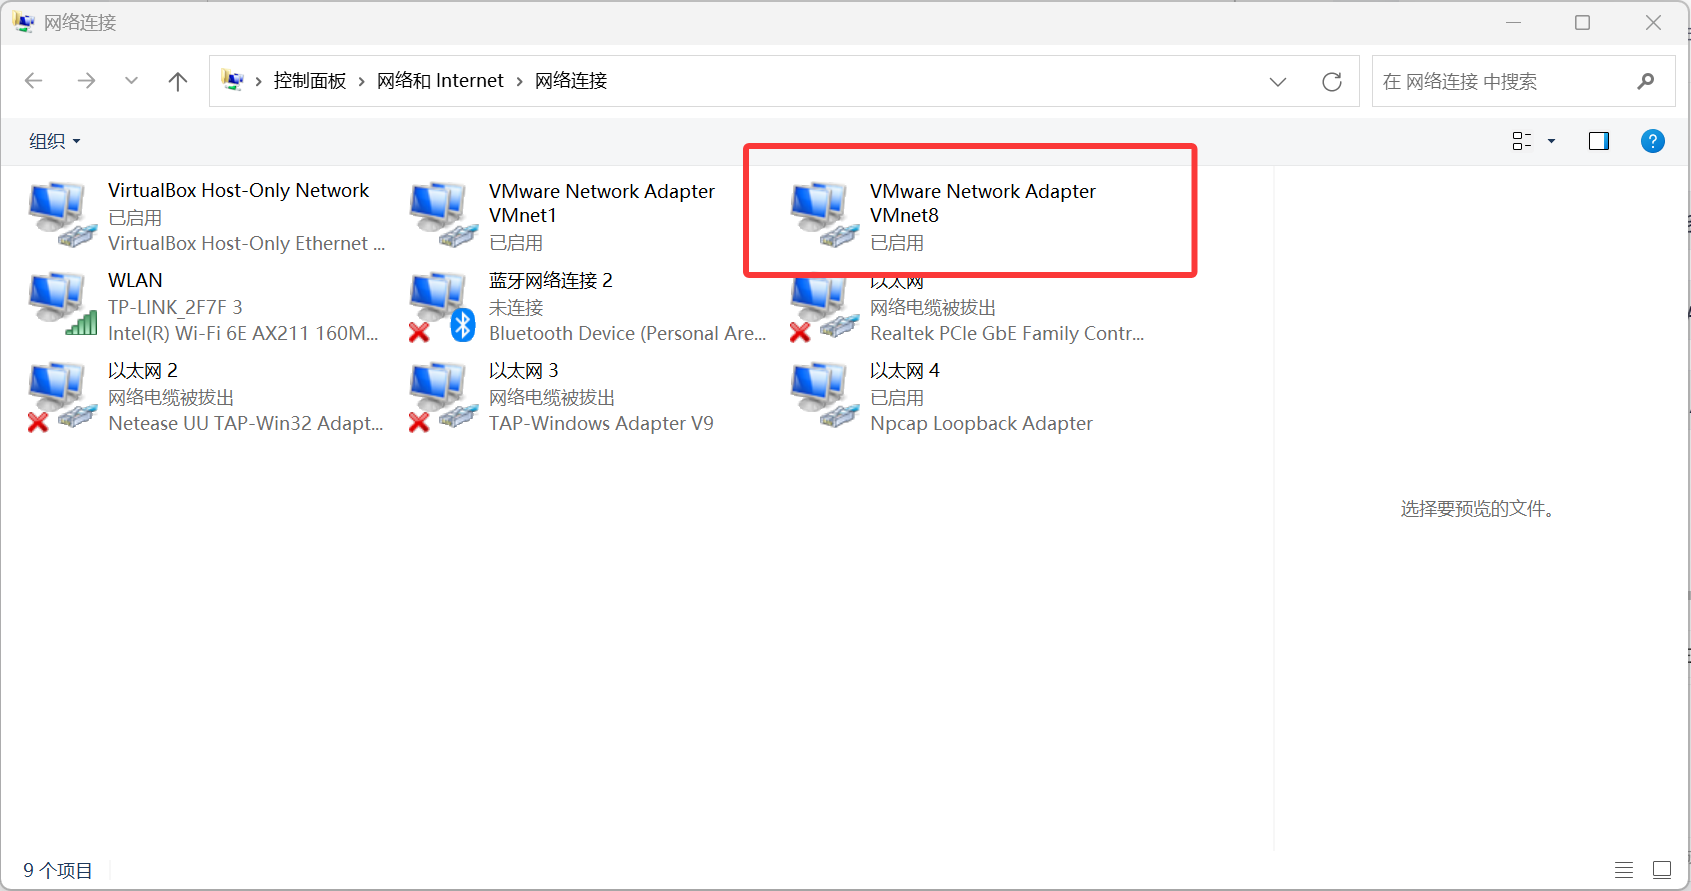The width and height of the screenshot is (1691, 891).
Task: Navigate to 网络和 Internet breadcrumb
Action: (440, 81)
